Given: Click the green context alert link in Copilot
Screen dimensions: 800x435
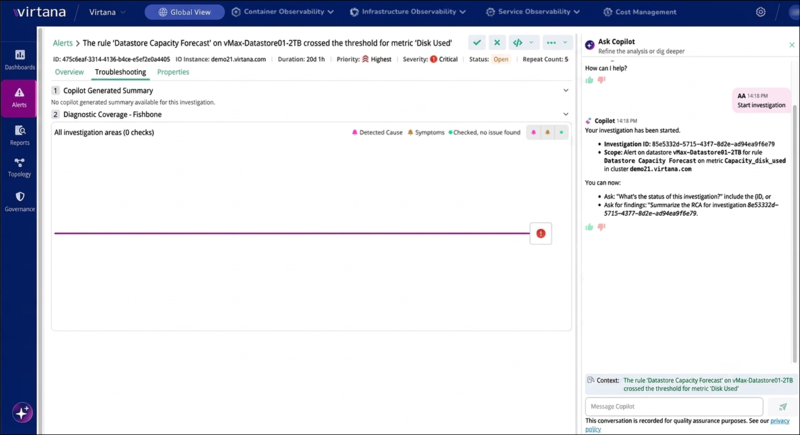Looking at the screenshot, I should click(708, 385).
